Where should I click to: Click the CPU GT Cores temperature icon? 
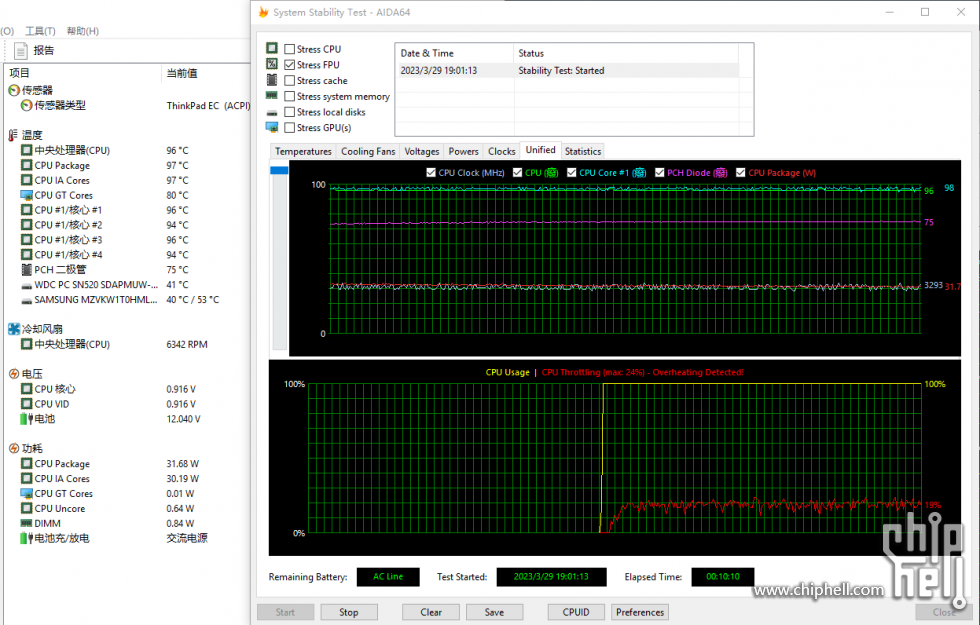(26, 195)
